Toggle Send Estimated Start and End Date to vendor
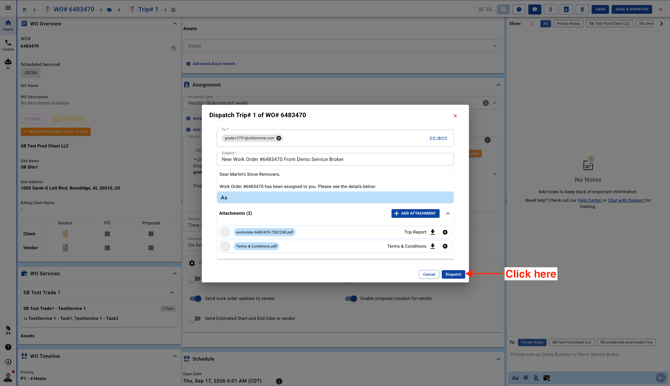The image size is (670, 386). [195, 318]
